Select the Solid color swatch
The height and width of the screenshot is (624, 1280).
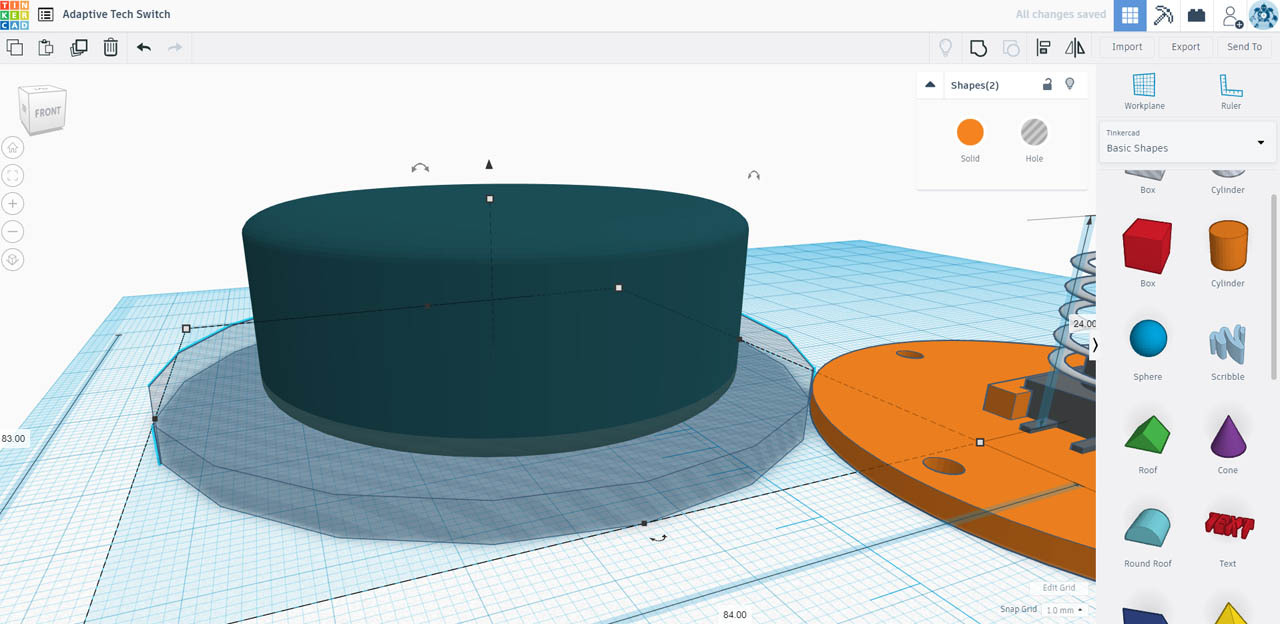pos(970,131)
